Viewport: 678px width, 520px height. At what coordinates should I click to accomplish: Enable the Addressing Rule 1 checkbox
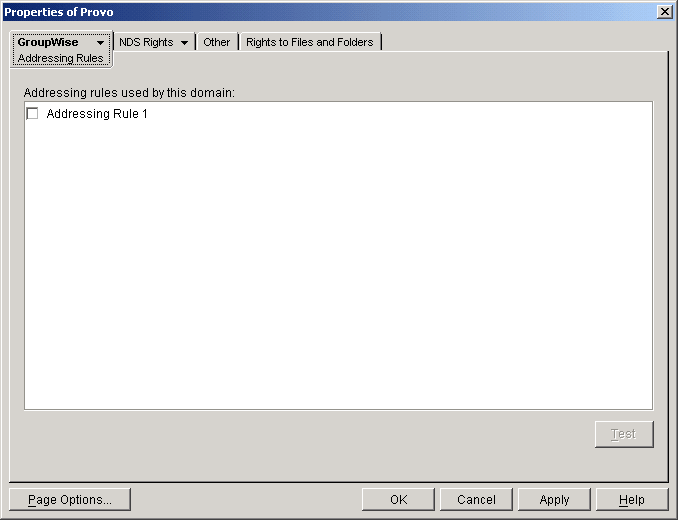[x=32, y=114]
